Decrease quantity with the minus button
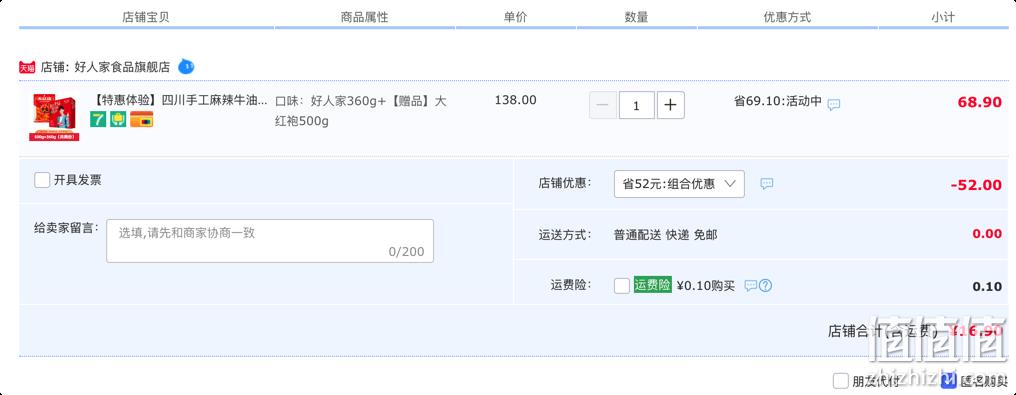 point(603,105)
